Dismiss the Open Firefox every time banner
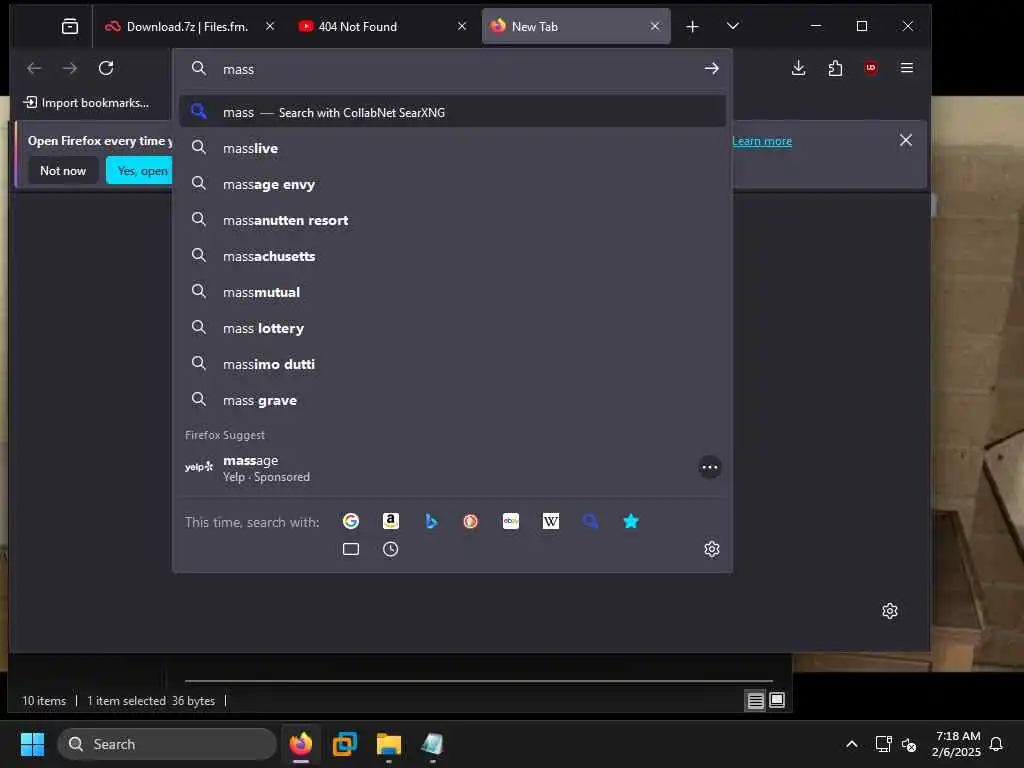The height and width of the screenshot is (768, 1024). [906, 140]
